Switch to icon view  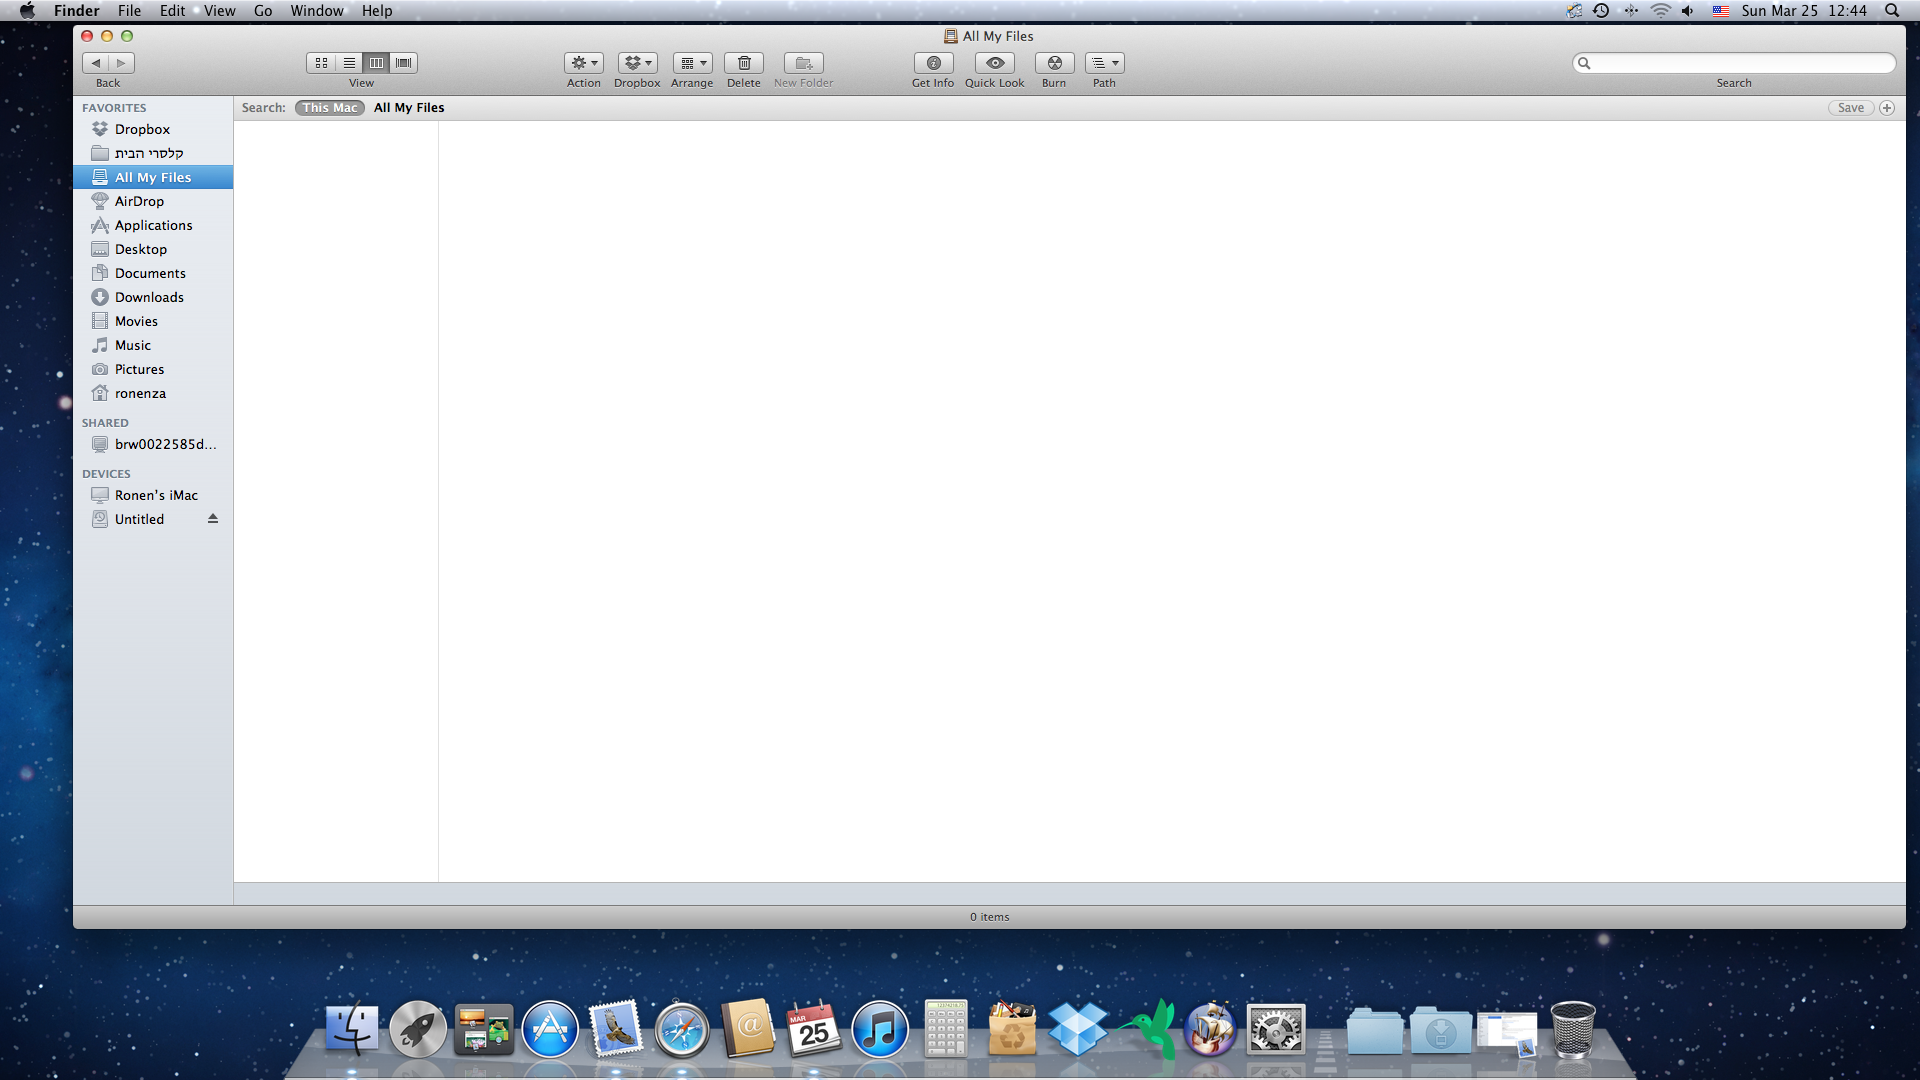[x=321, y=63]
